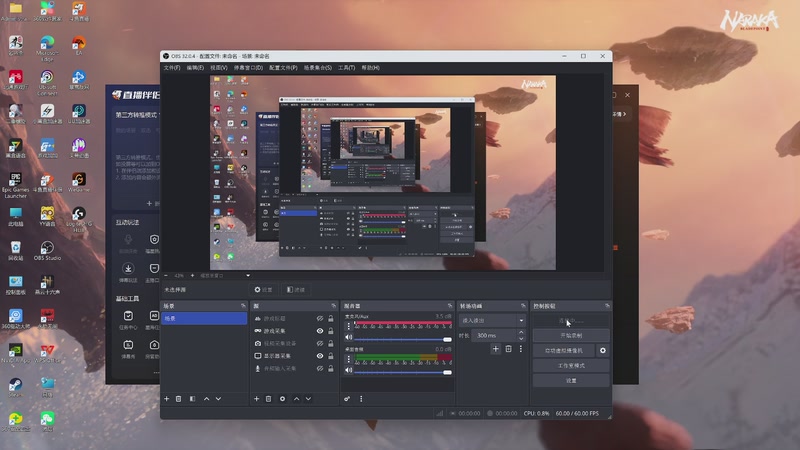800x450 pixels.
Task: Select the 显示器采集 source row
Action: pos(294,356)
